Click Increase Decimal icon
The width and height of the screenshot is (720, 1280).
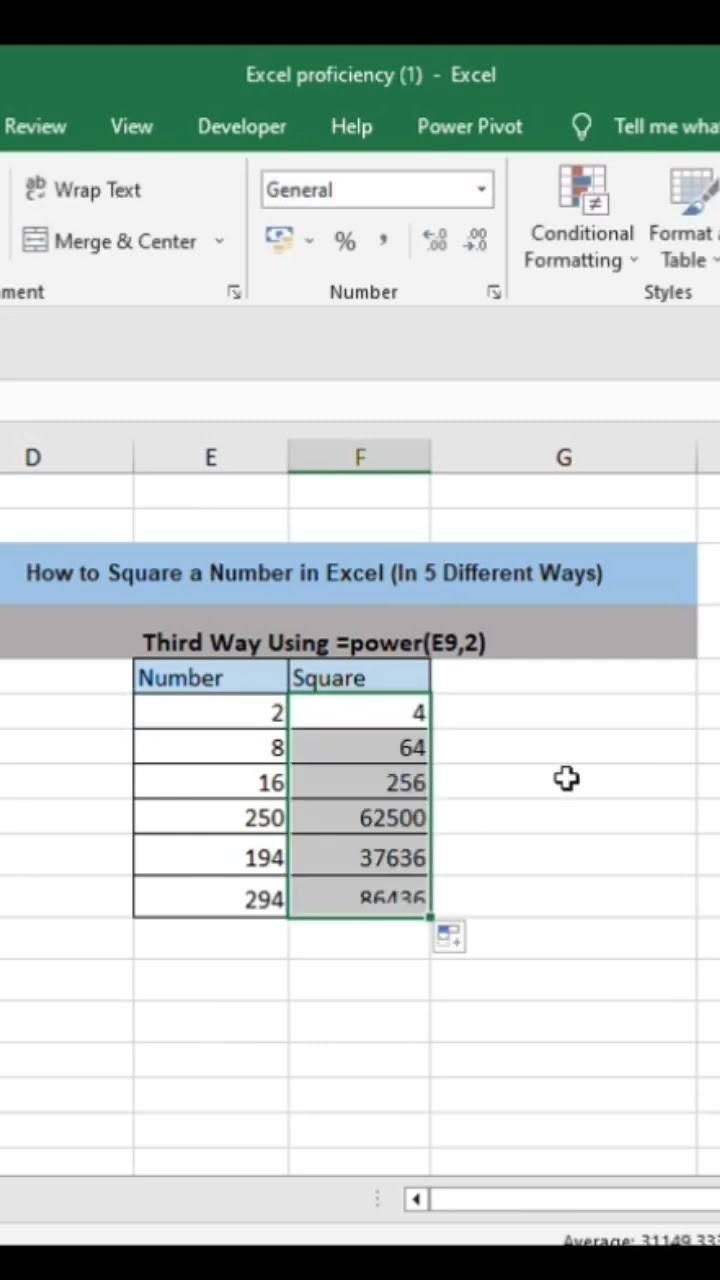tap(435, 240)
